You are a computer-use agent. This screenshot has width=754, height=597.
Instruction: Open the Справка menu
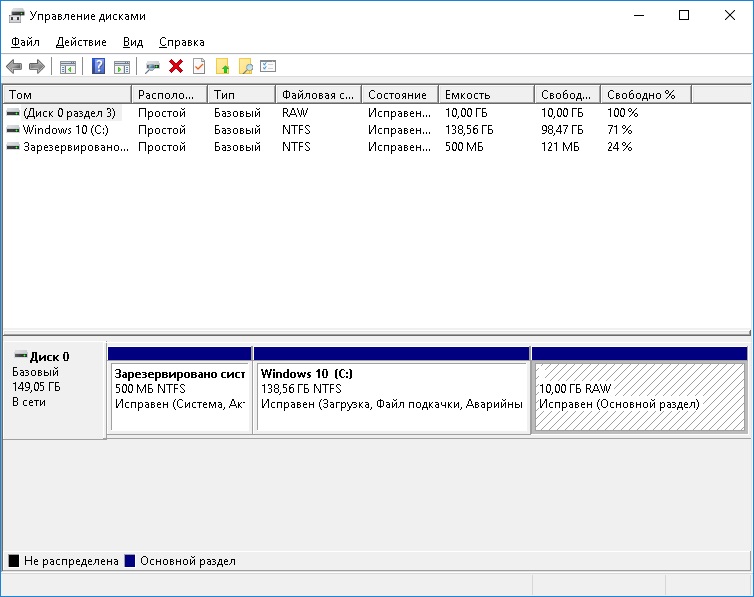pos(182,42)
